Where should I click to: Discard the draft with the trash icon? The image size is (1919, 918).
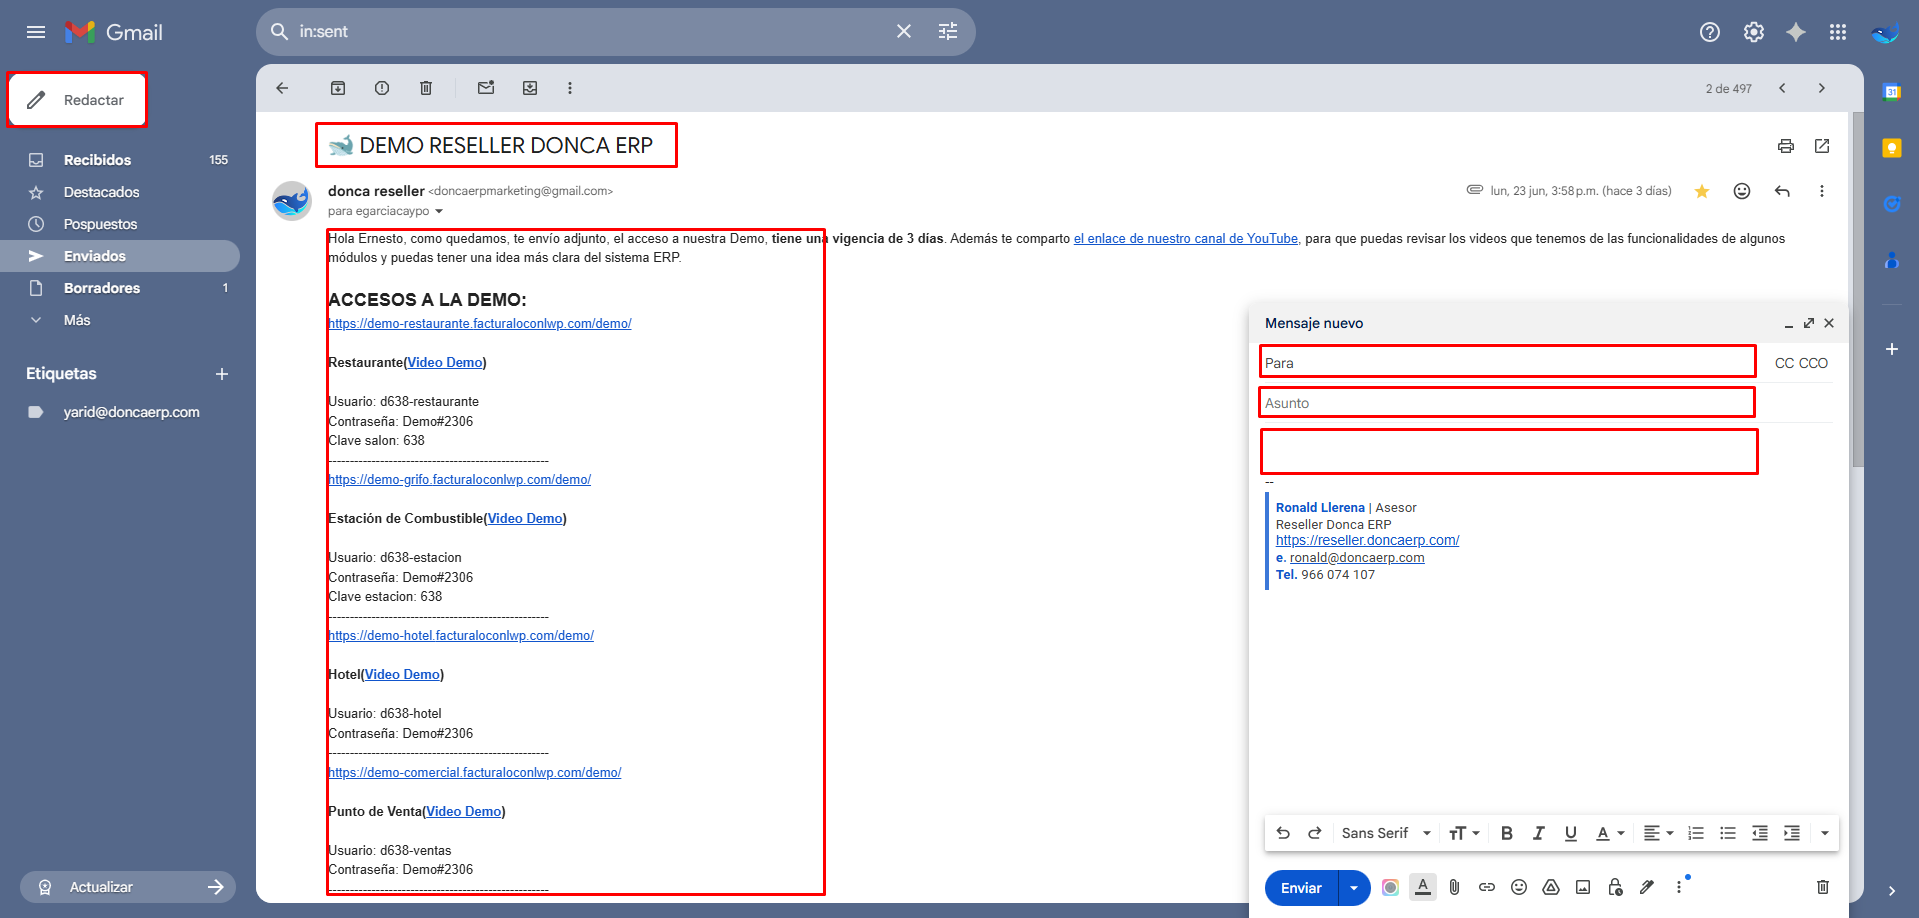coord(1822,887)
